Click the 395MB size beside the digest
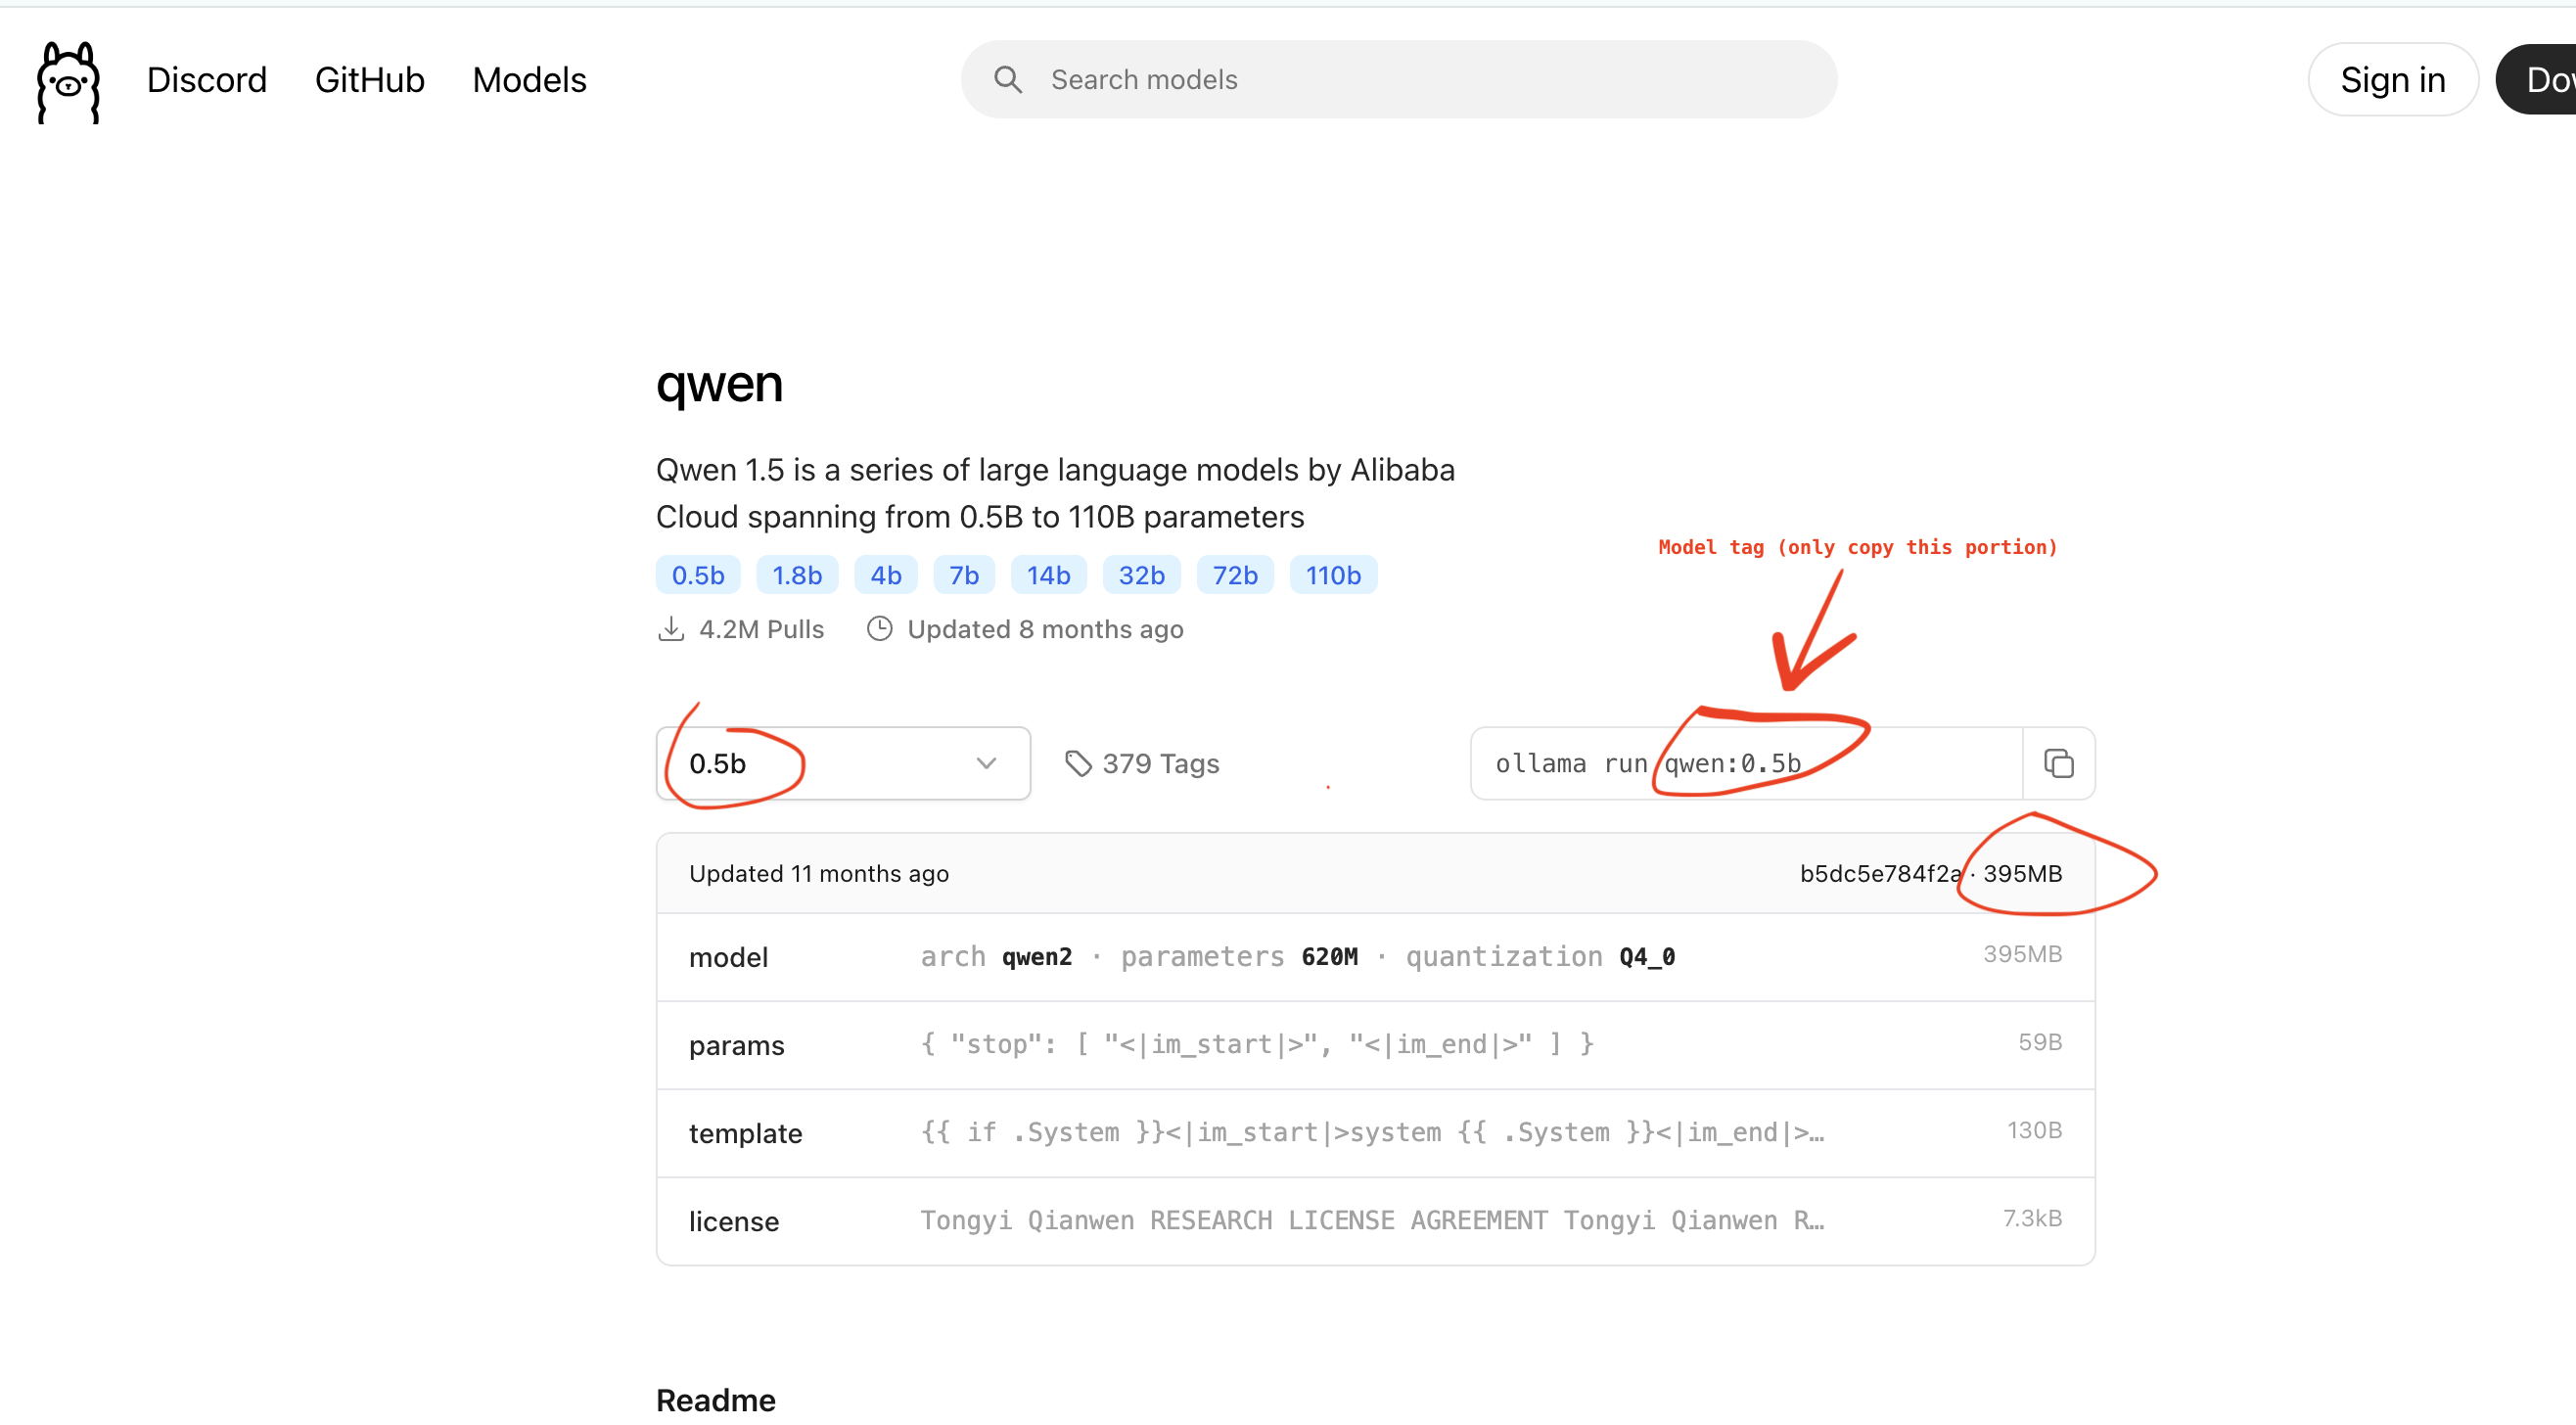 [x=2022, y=874]
